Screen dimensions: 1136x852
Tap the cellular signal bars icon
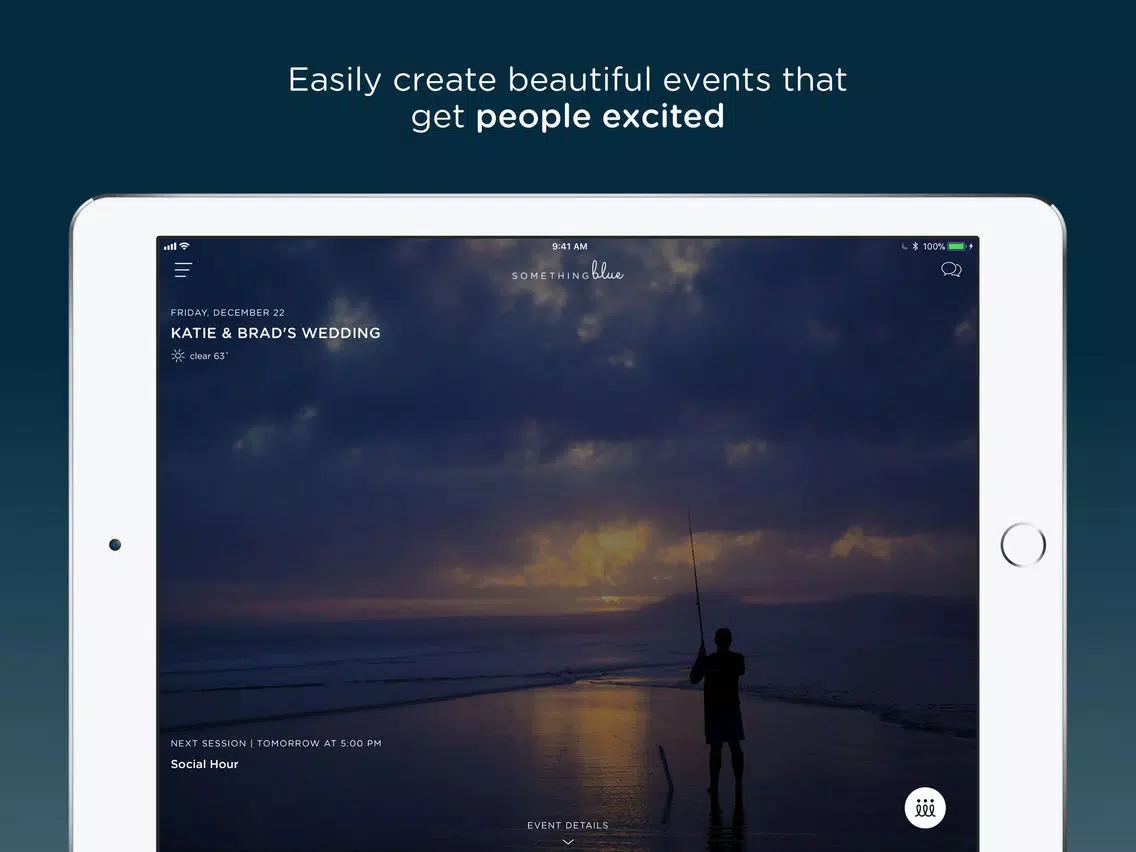[x=170, y=247]
